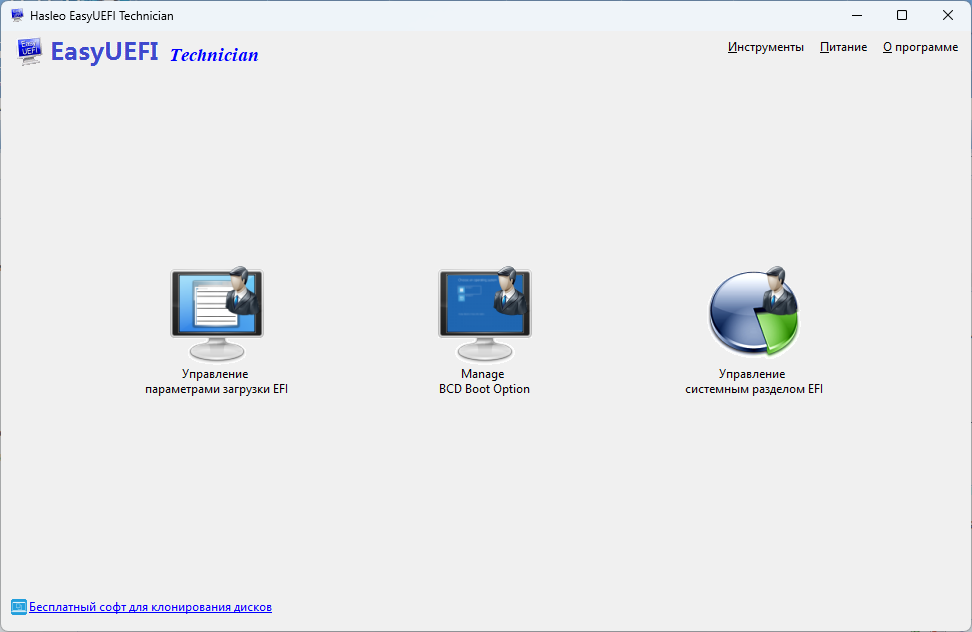
Task: Click the EasyUEFI logo icon in header
Action: [29, 52]
